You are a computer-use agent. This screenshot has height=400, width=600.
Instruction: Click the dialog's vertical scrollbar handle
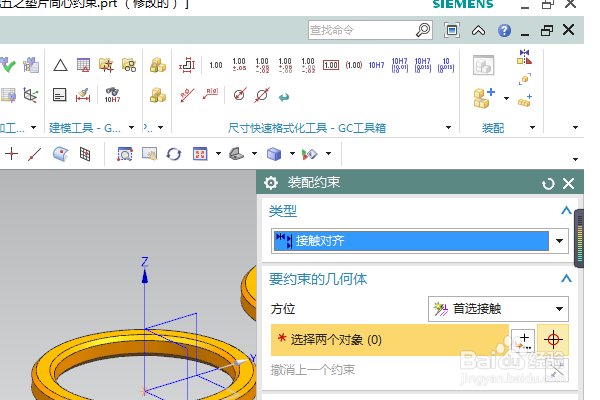click(579, 238)
